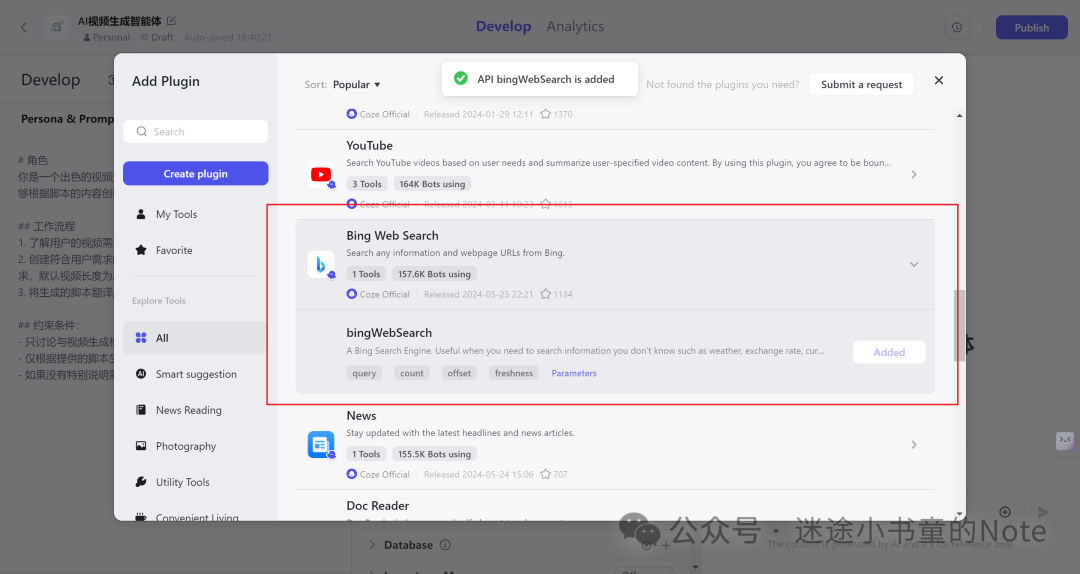Click the search magnifier icon
This screenshot has width=1080, height=574.
click(x=142, y=132)
